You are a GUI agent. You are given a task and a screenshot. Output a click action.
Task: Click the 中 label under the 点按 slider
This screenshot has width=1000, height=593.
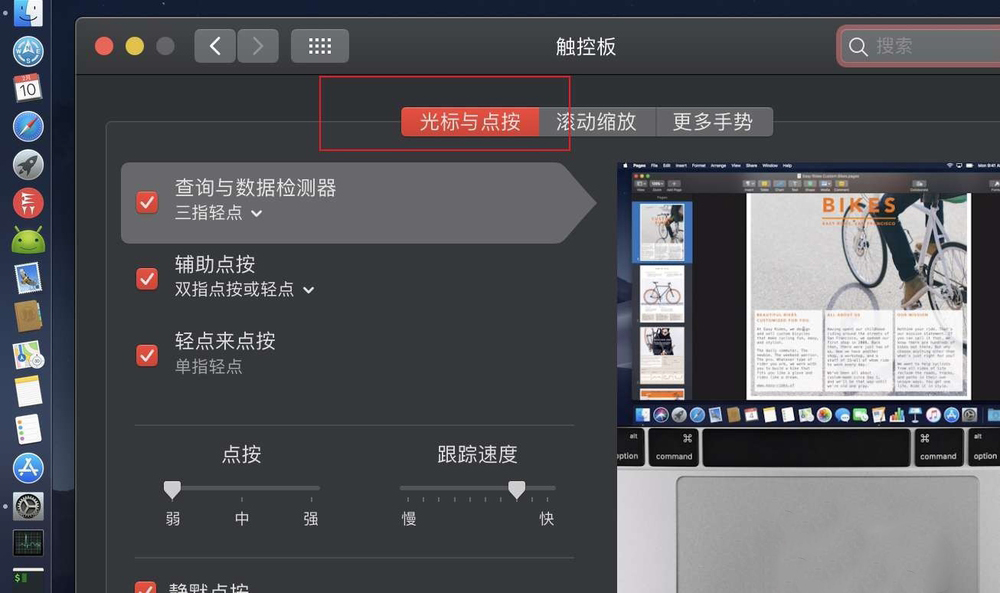[x=242, y=518]
